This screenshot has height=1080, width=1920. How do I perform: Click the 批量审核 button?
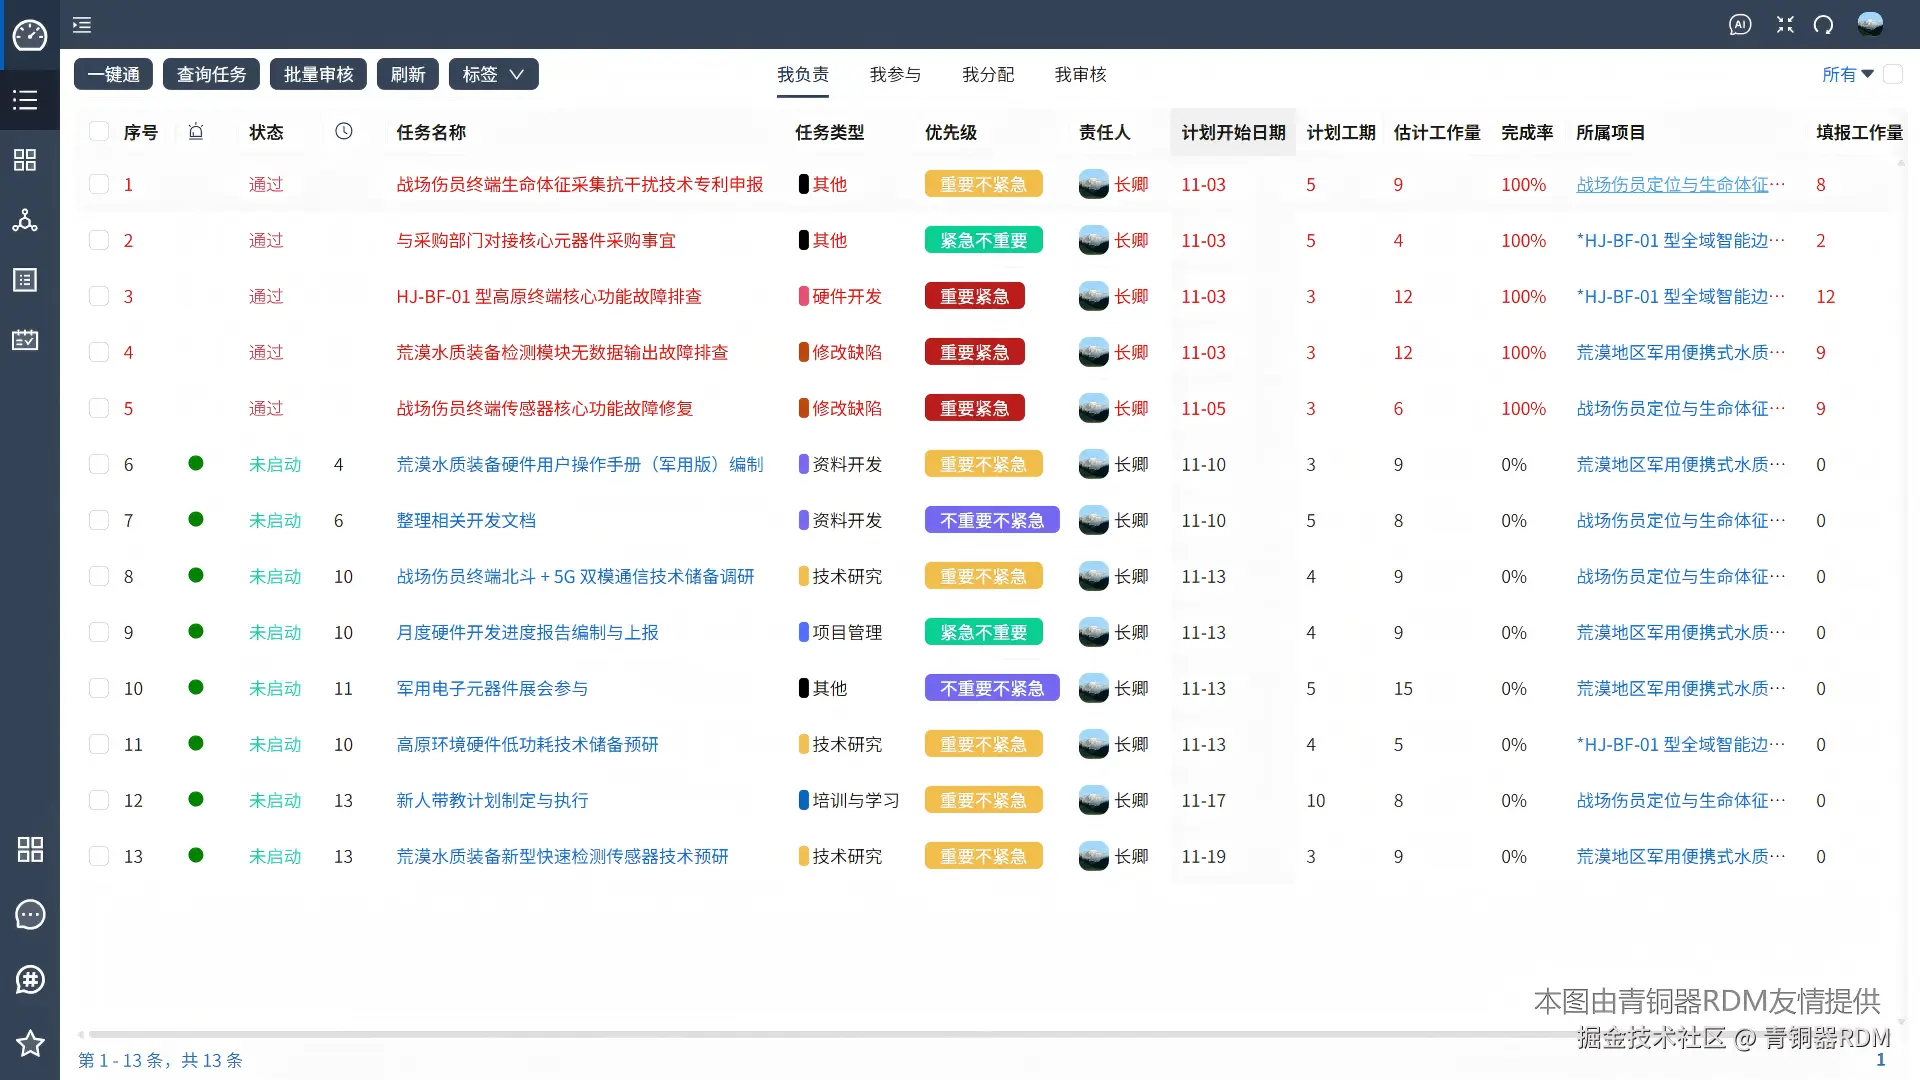(x=318, y=73)
